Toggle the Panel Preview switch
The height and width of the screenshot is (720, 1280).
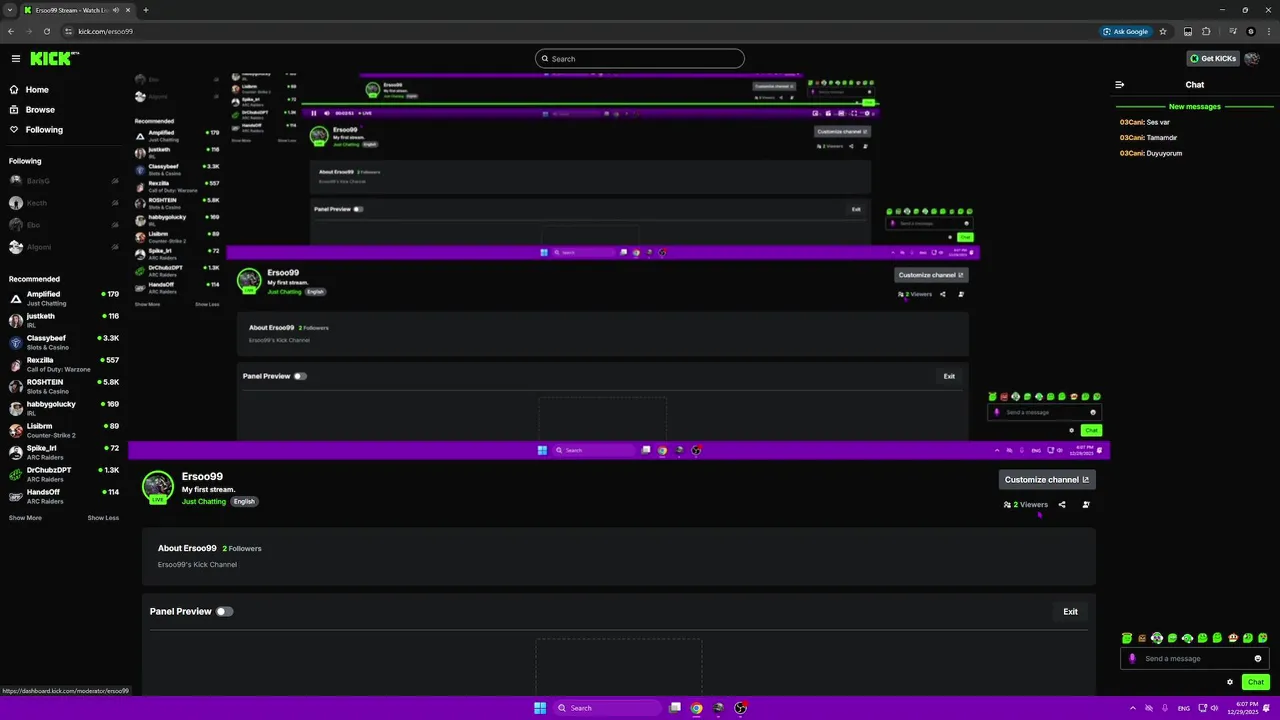coord(224,611)
